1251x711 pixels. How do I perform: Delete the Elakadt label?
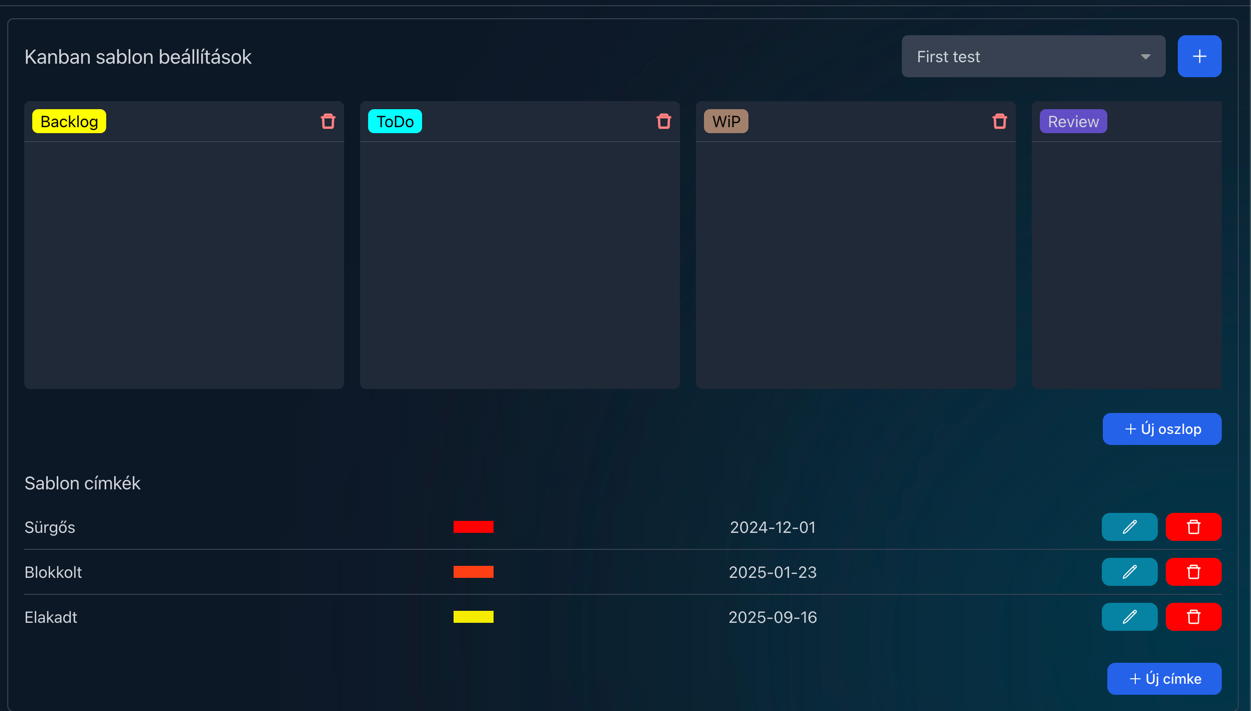[x=1193, y=617]
